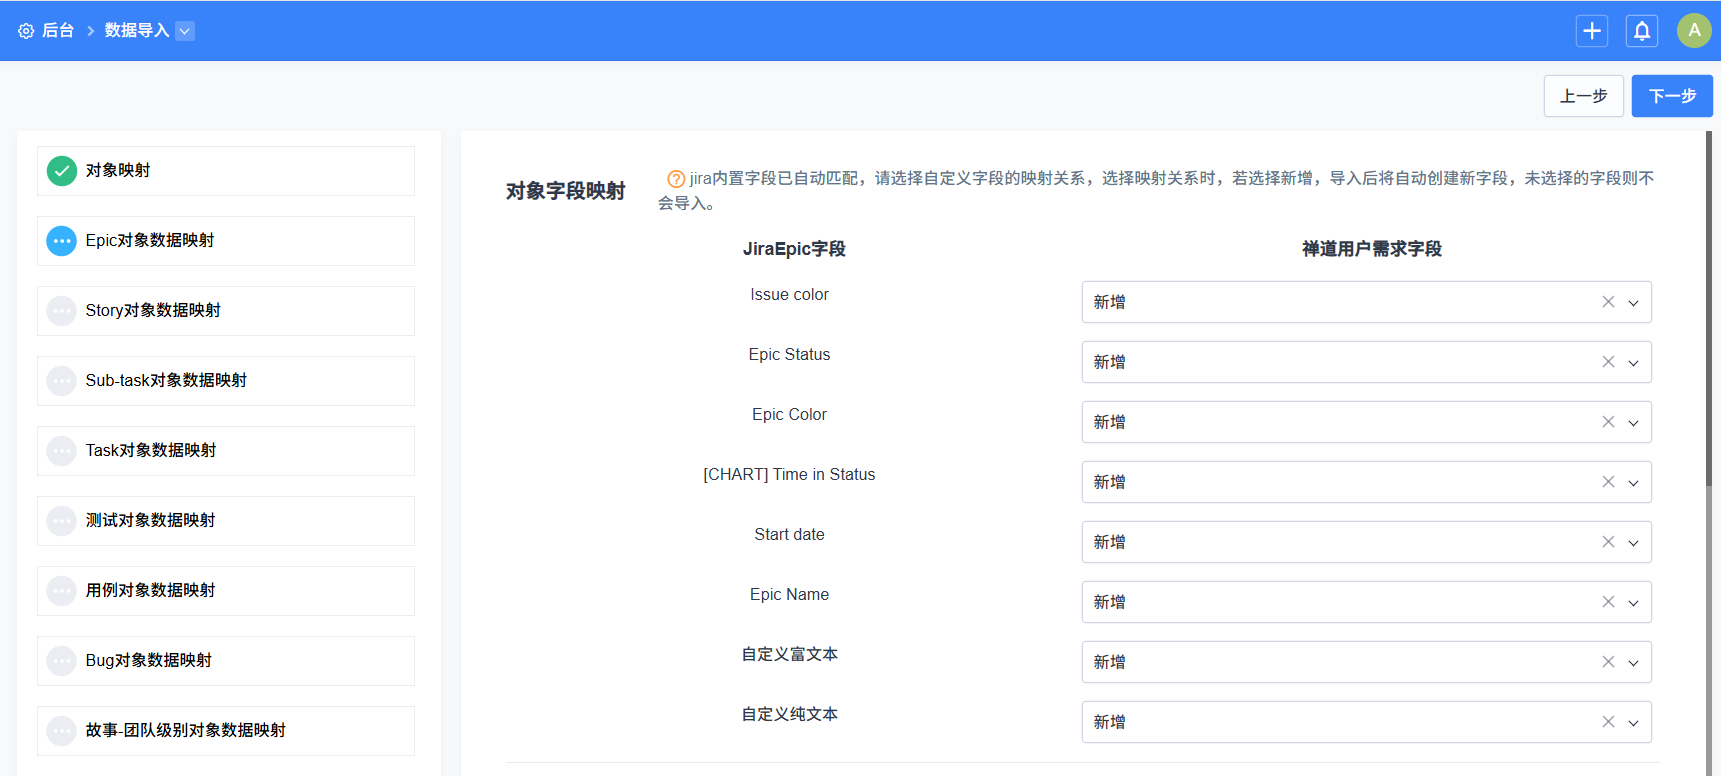
Task: Click the Issue color field label
Action: coord(789,295)
